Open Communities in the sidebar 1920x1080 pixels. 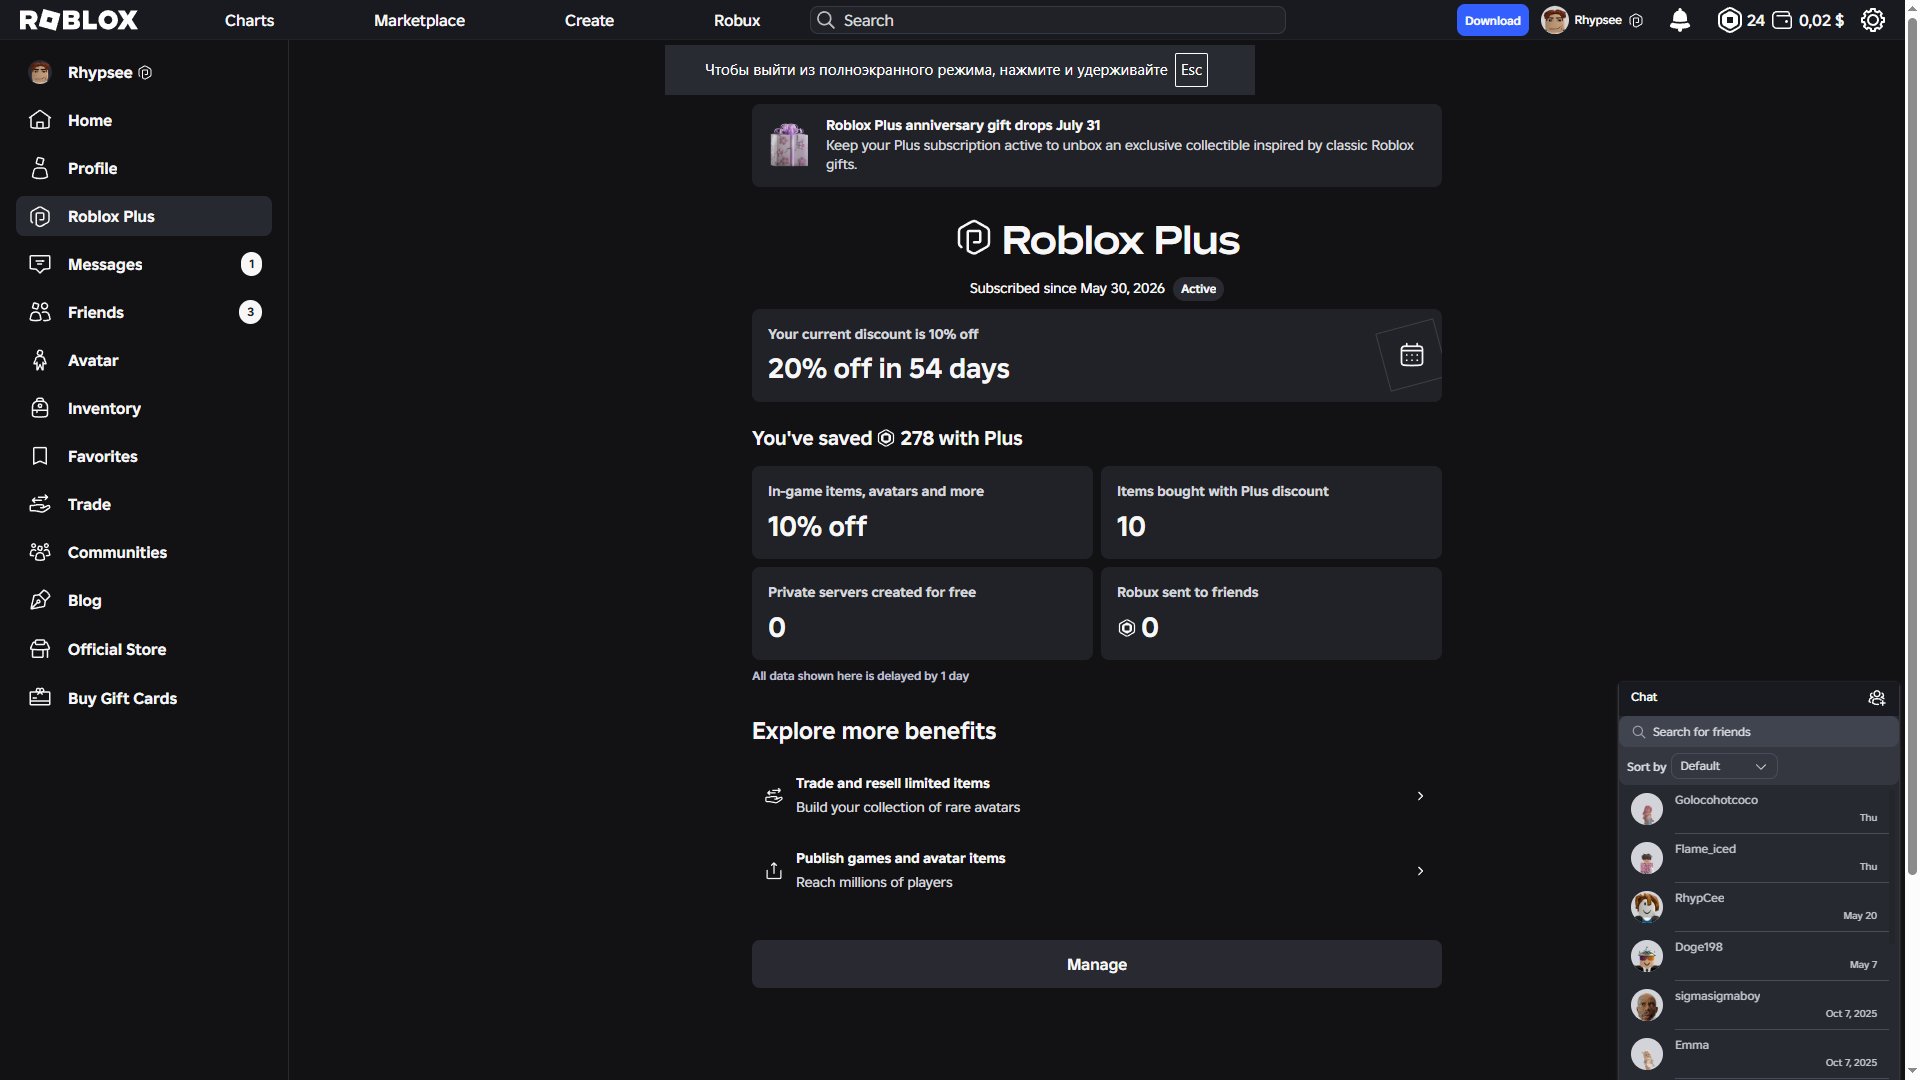pos(144,552)
